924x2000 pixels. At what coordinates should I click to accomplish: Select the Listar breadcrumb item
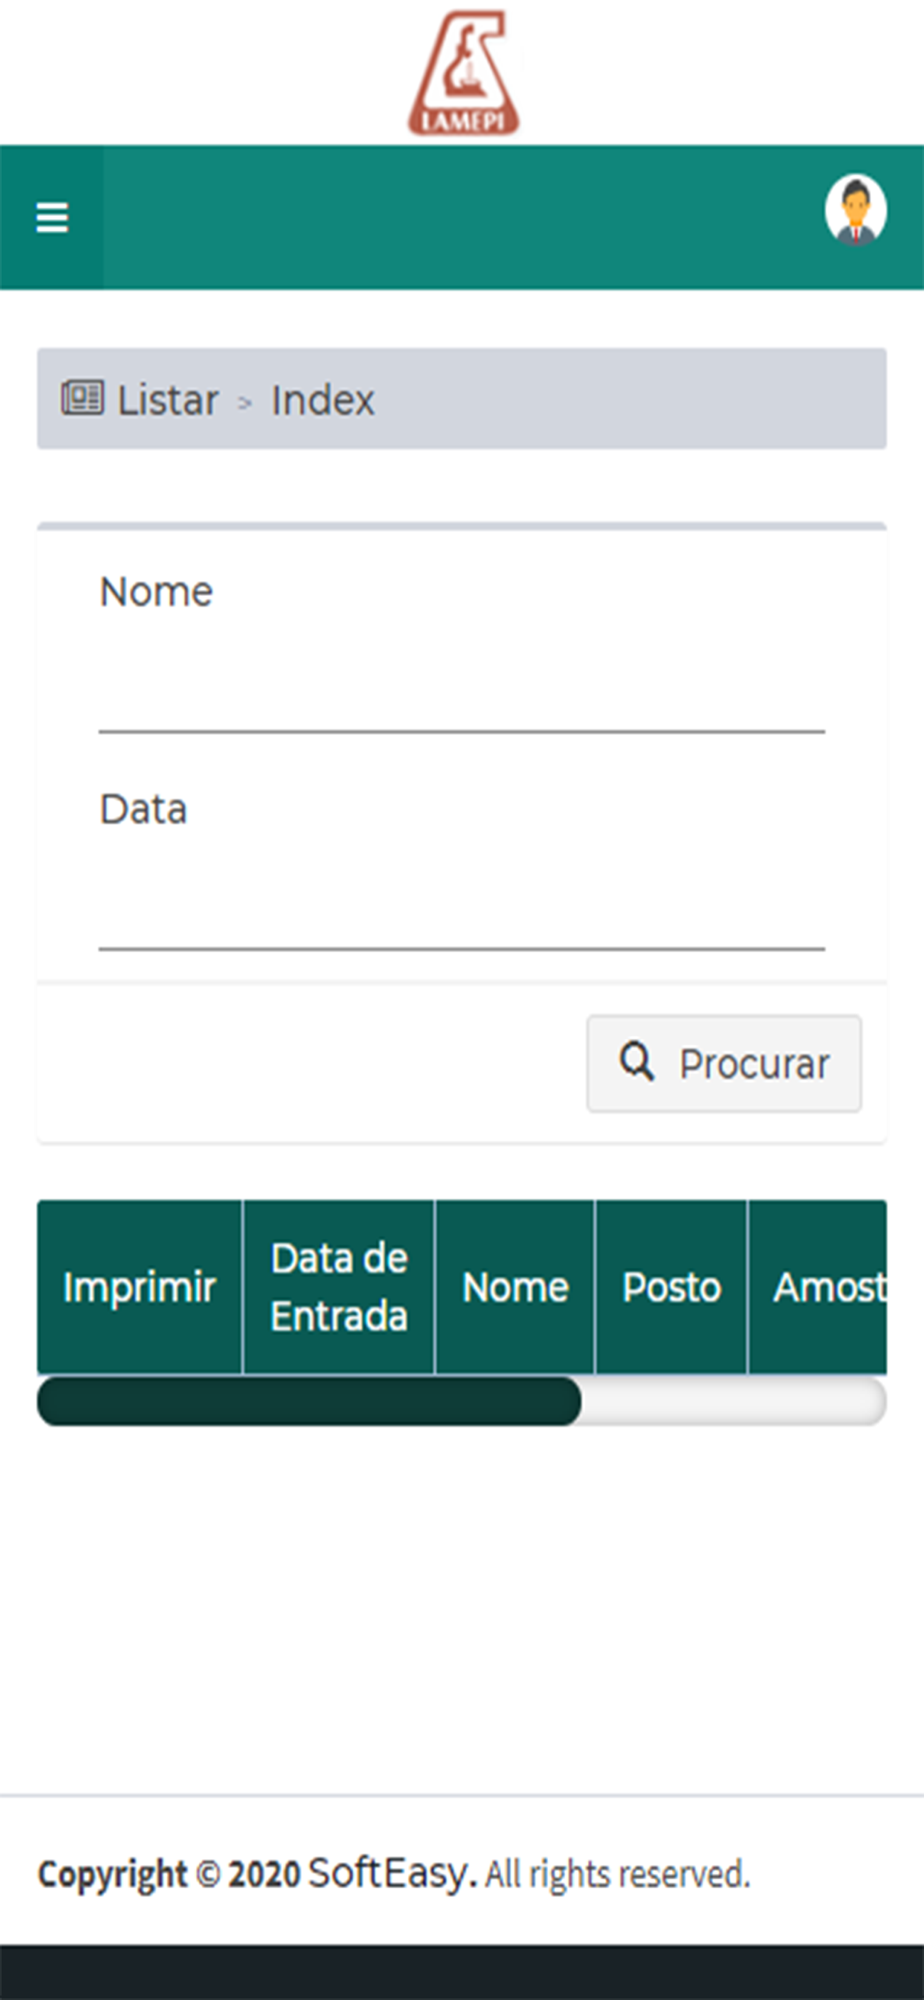tap(168, 400)
